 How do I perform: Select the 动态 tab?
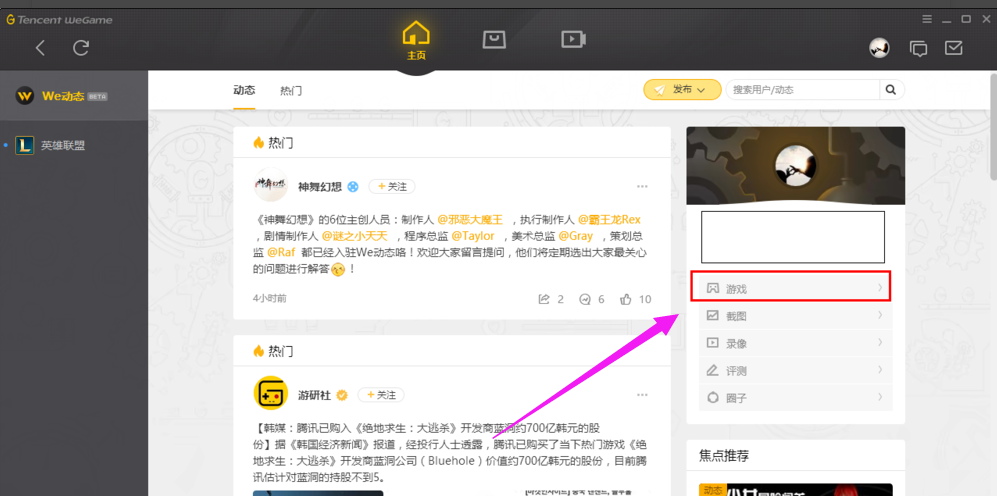pyautogui.click(x=244, y=90)
